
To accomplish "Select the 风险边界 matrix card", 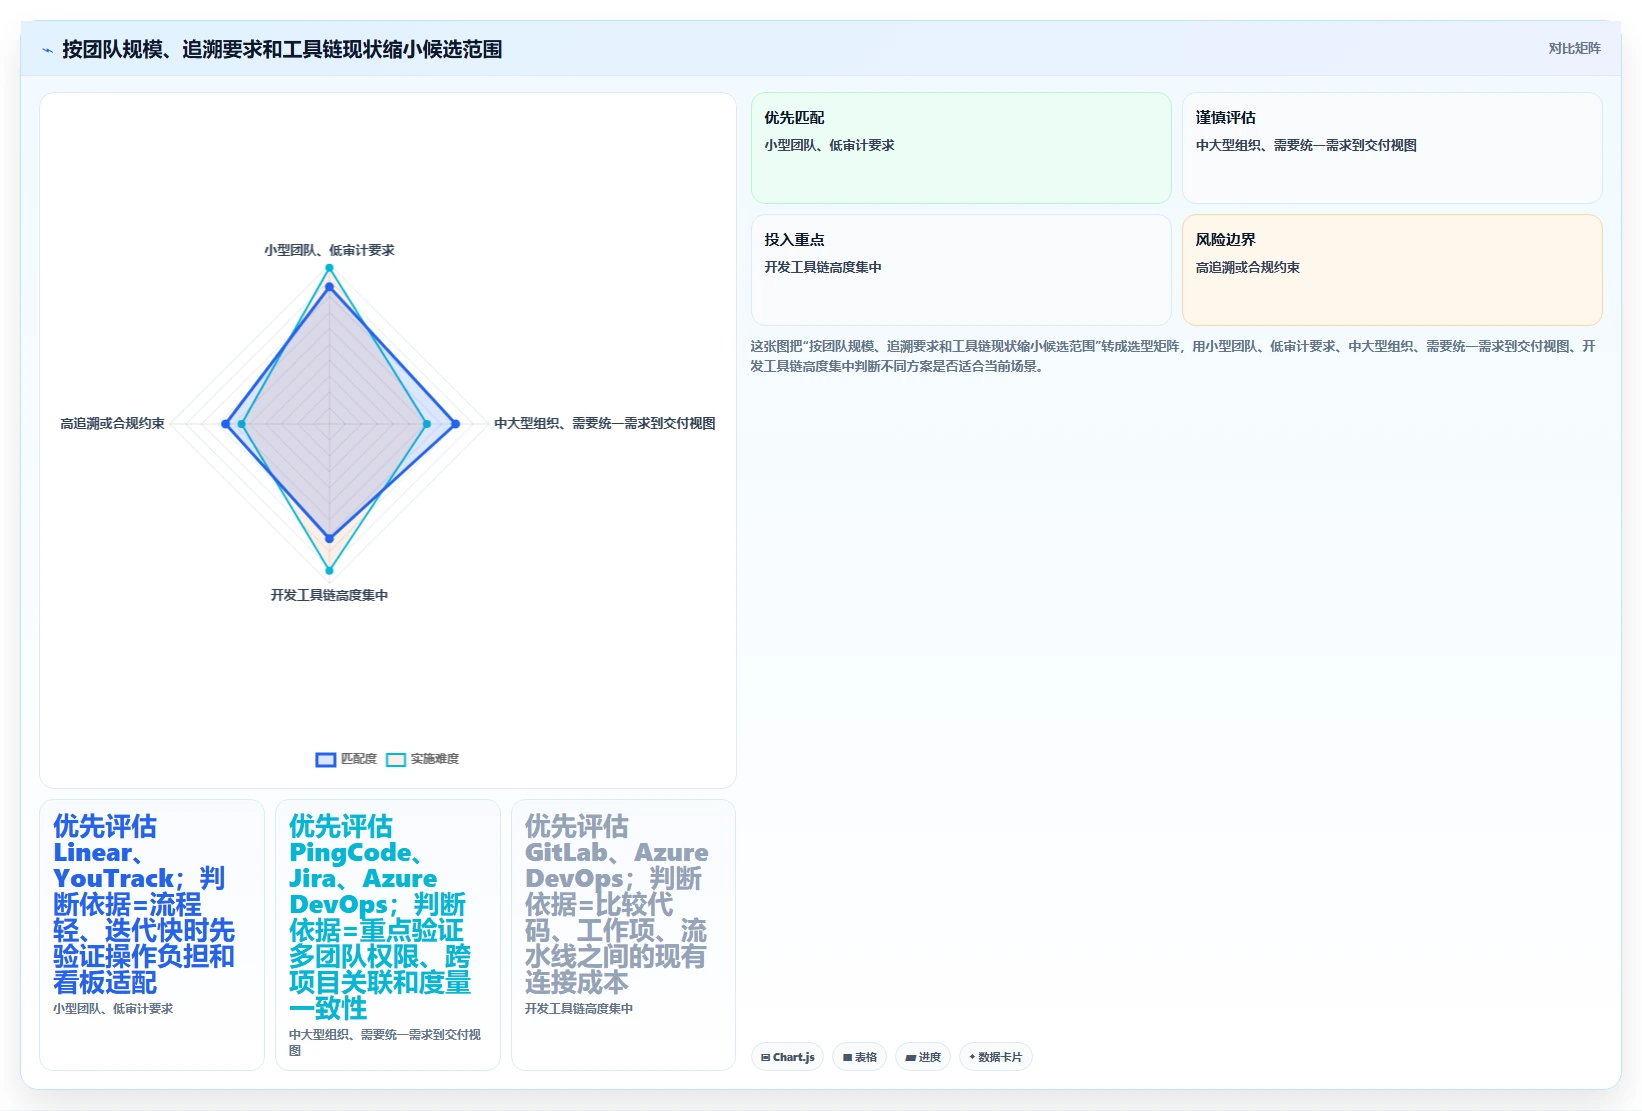I will tap(1392, 270).
